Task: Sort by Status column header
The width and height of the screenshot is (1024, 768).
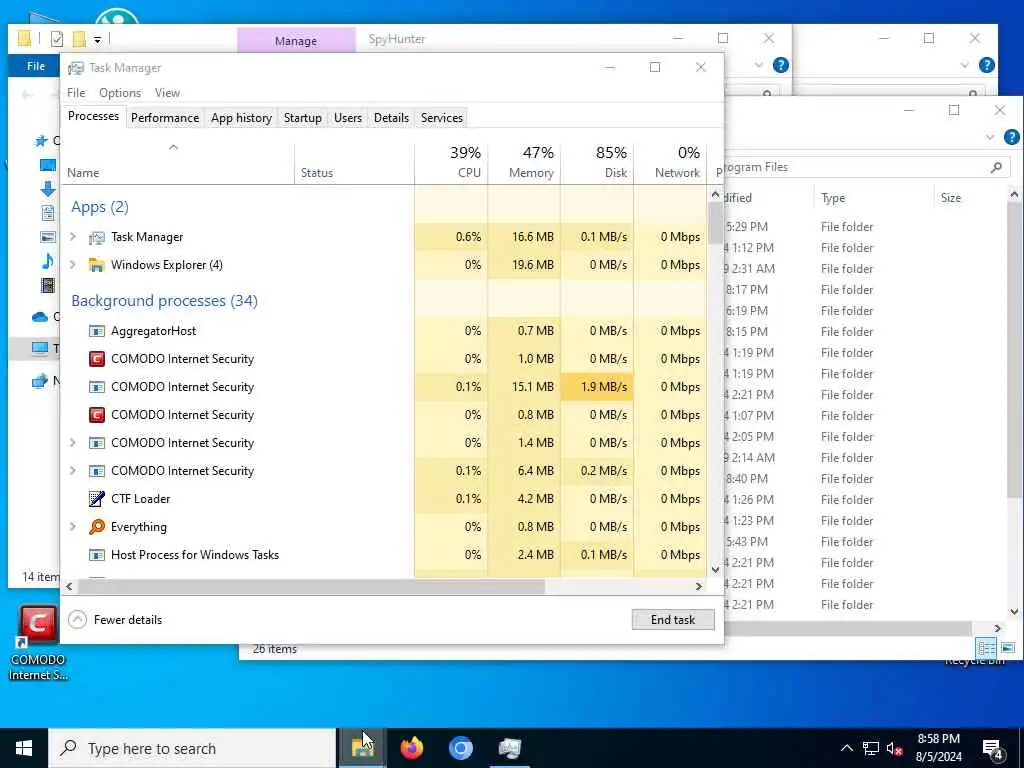Action: [x=355, y=163]
